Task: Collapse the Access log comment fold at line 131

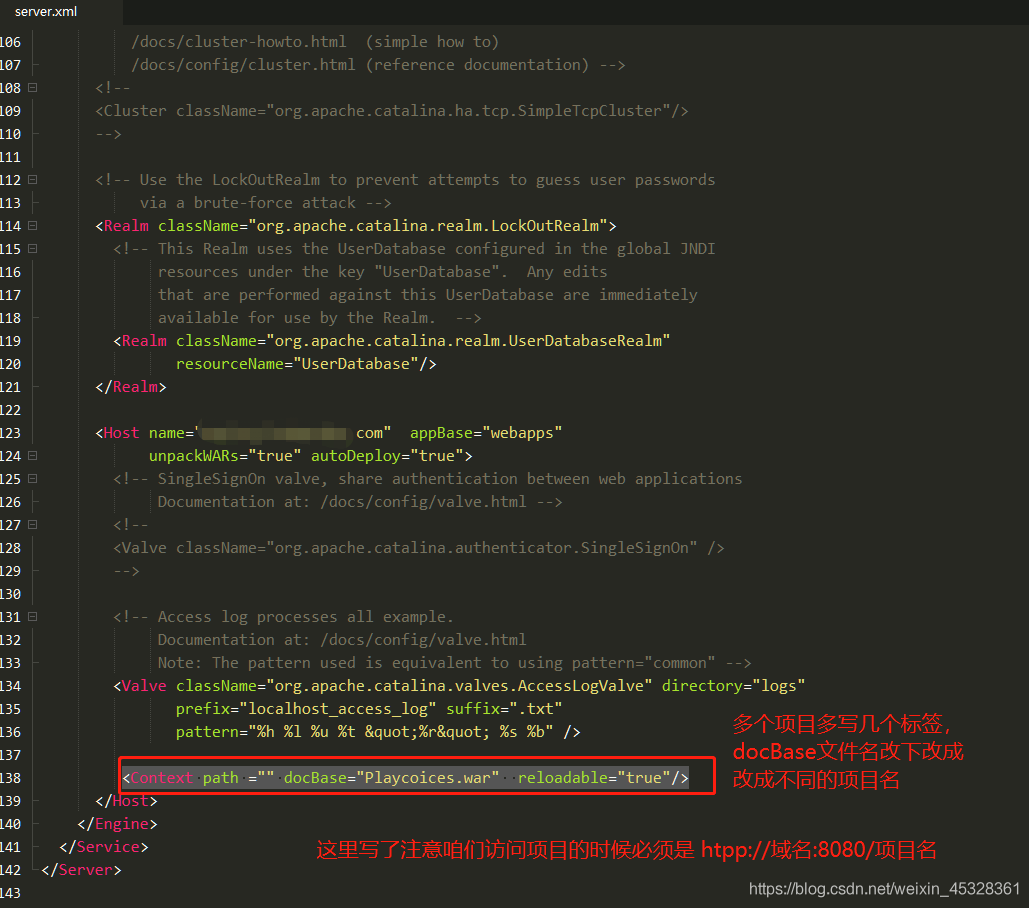Action: 32,616
